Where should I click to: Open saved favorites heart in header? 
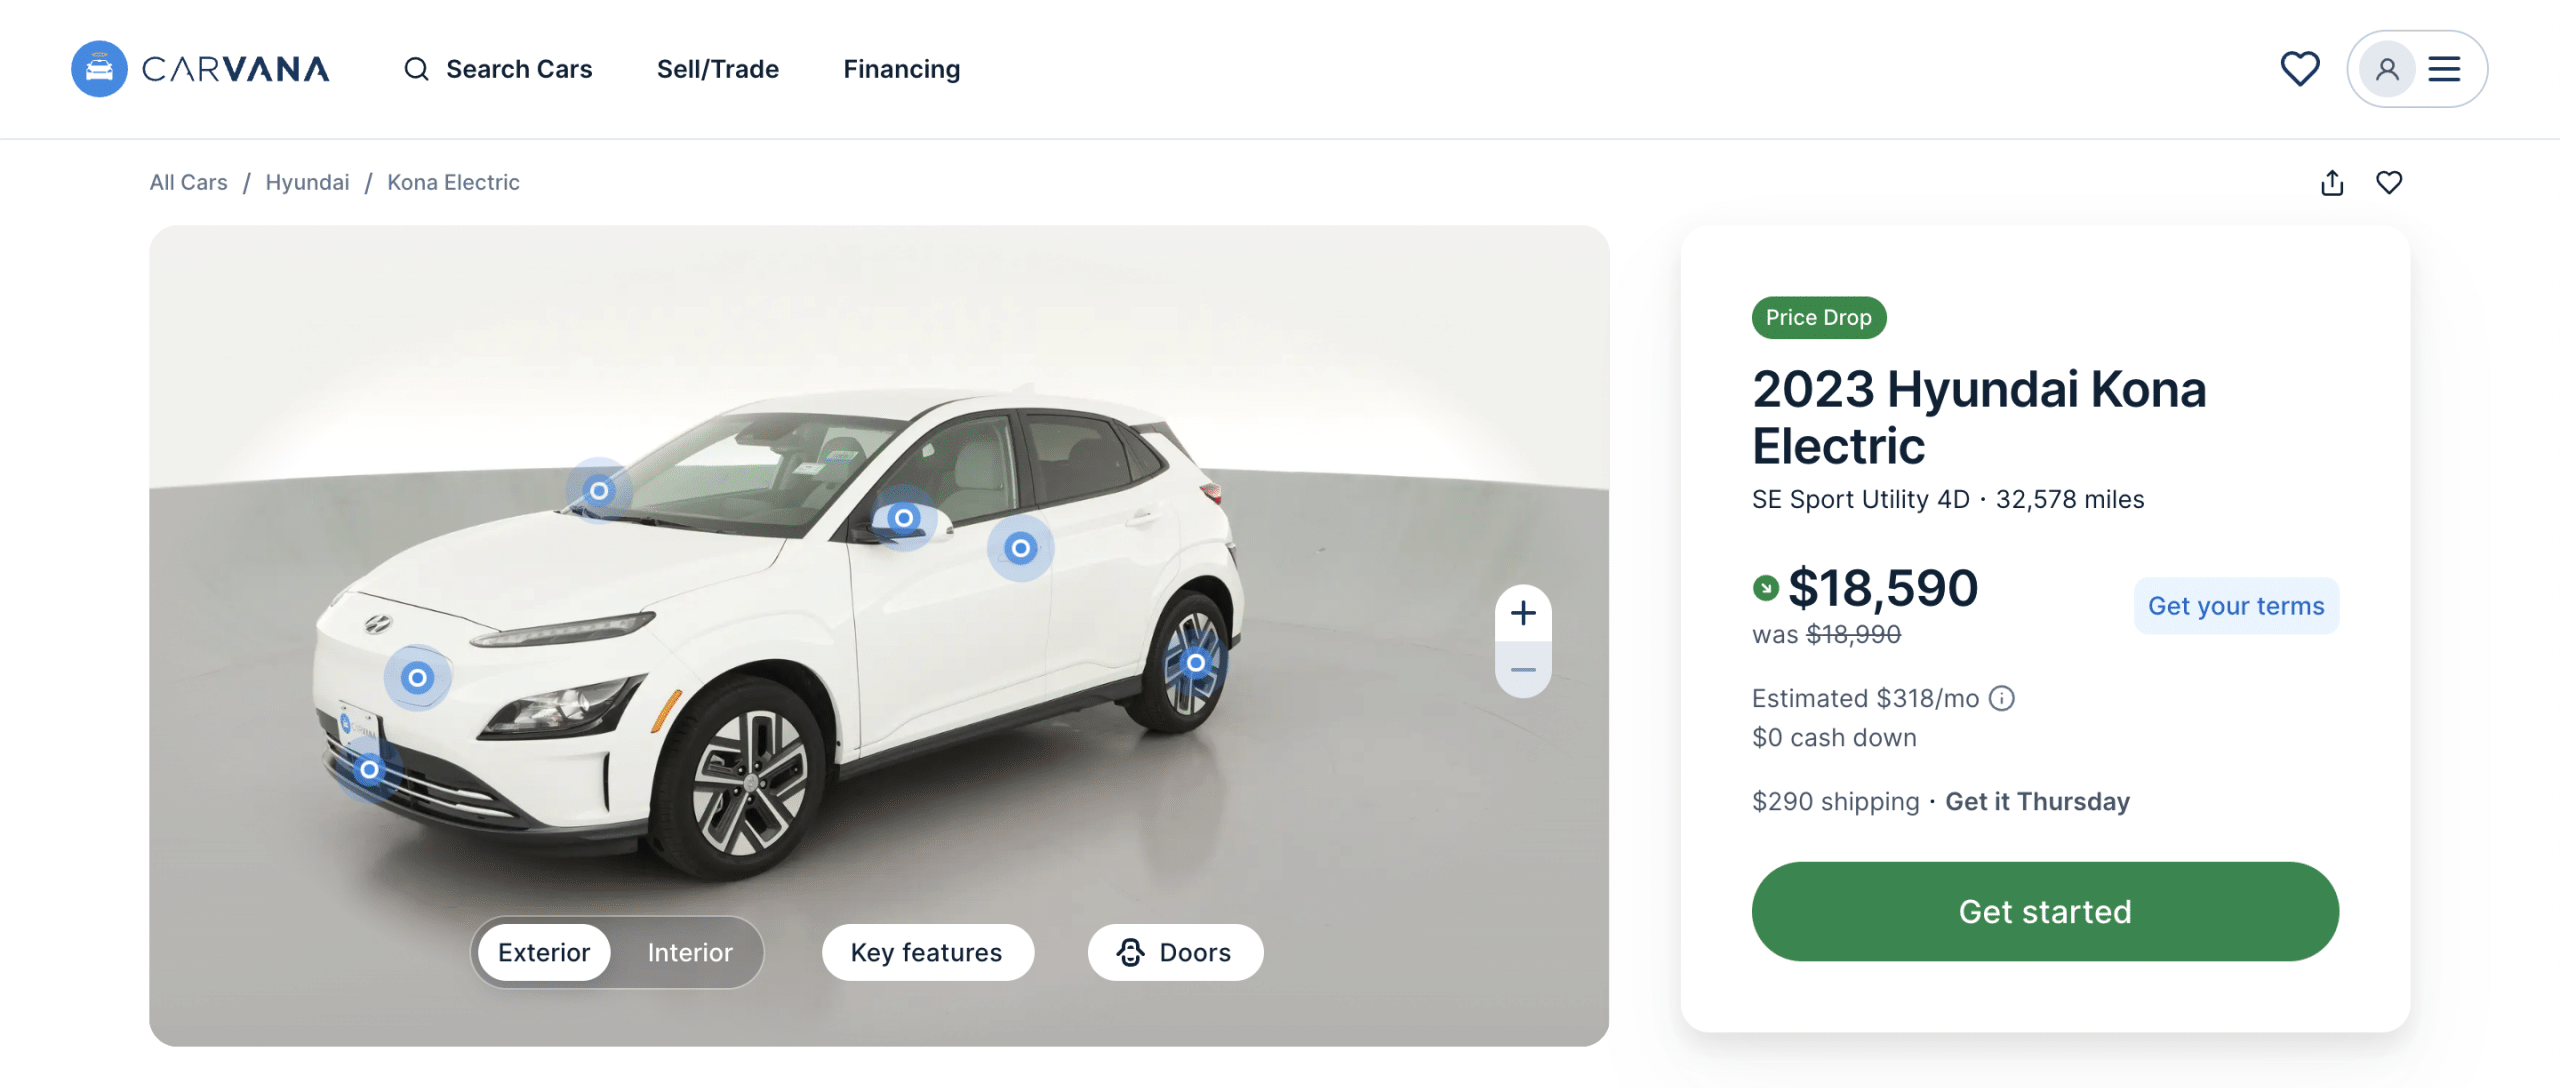(x=2299, y=69)
